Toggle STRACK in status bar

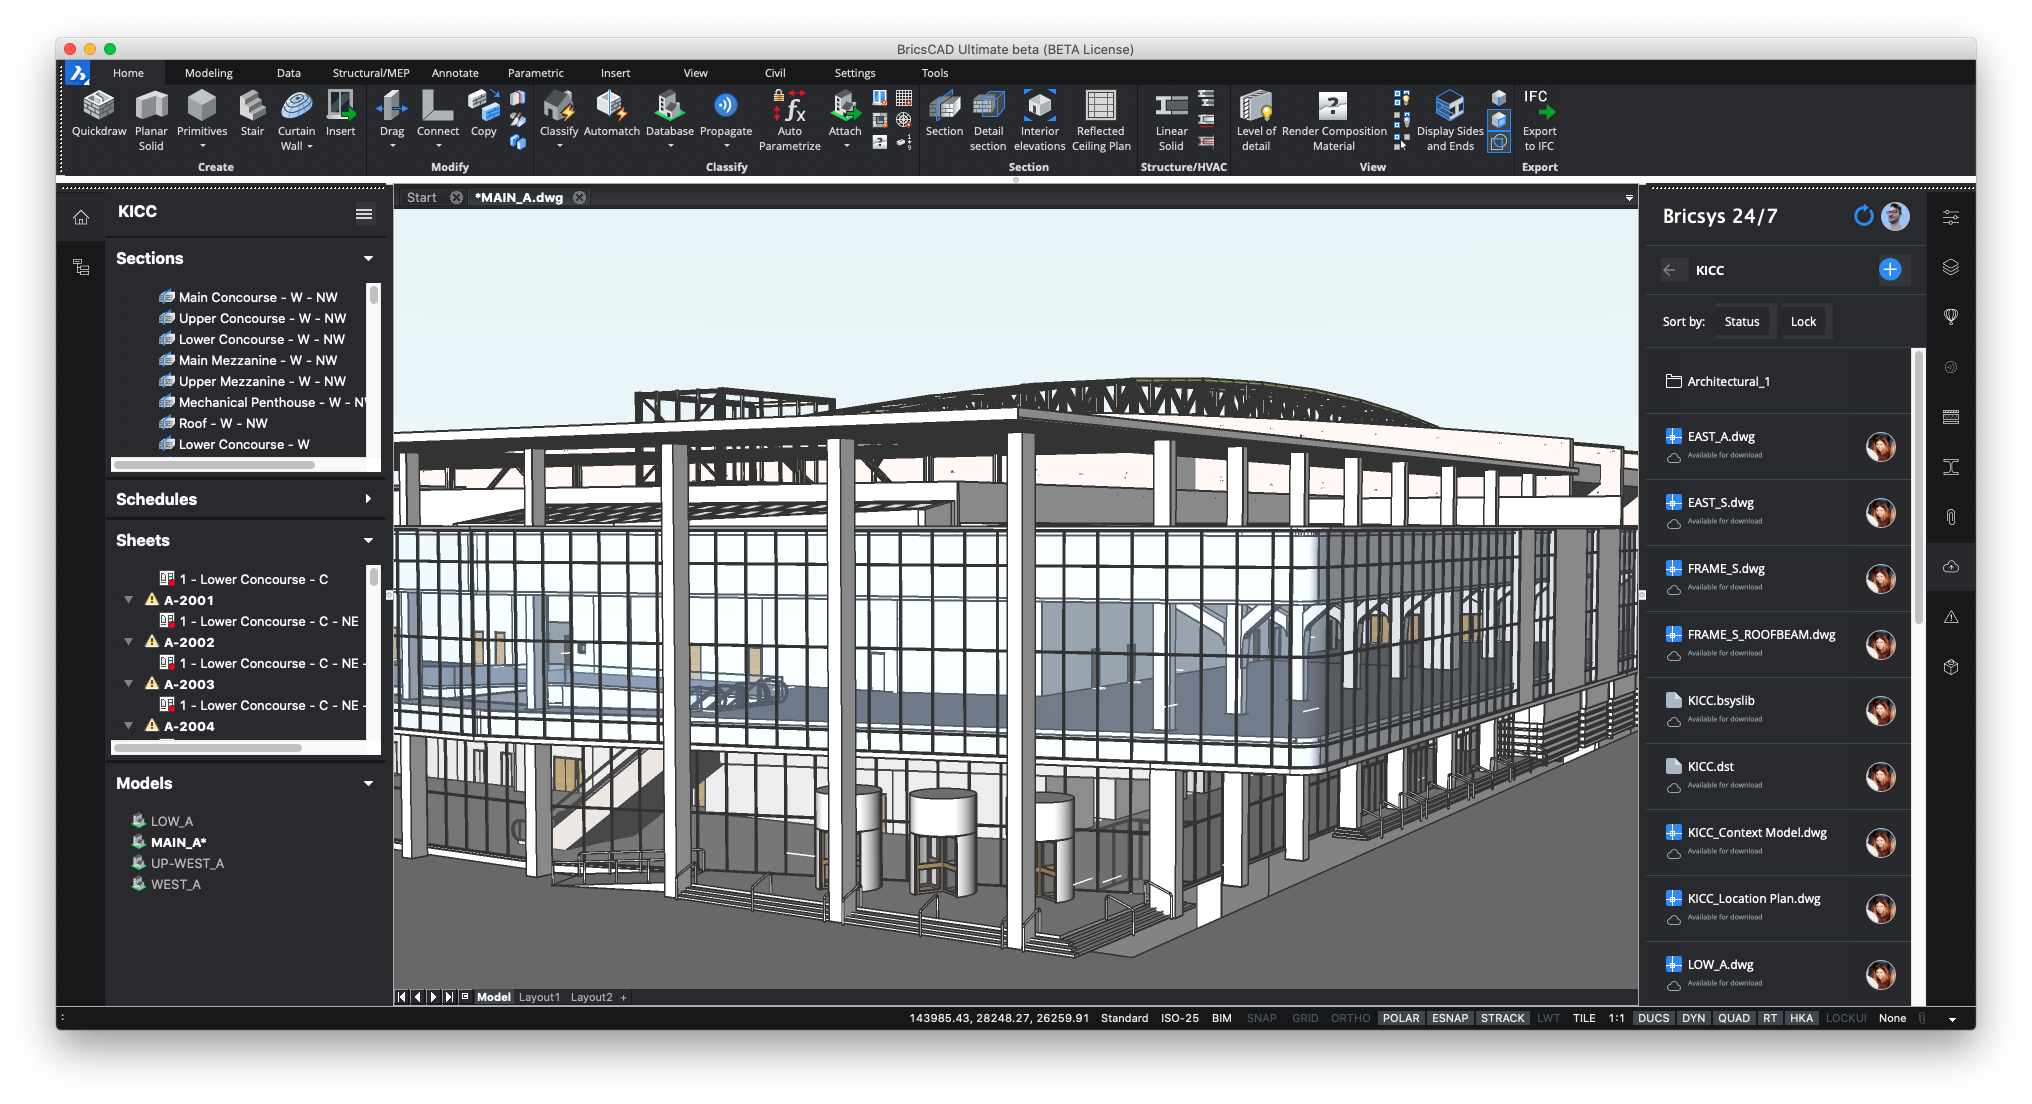pyautogui.click(x=1502, y=1018)
